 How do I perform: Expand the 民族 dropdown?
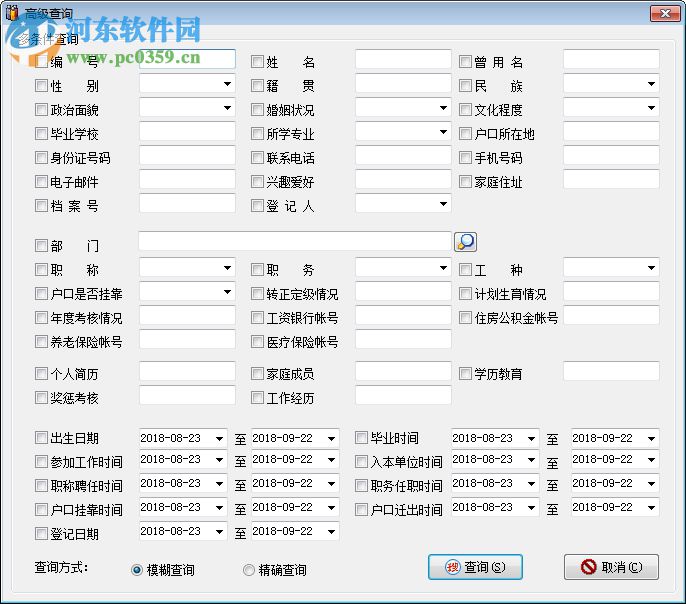(x=651, y=84)
